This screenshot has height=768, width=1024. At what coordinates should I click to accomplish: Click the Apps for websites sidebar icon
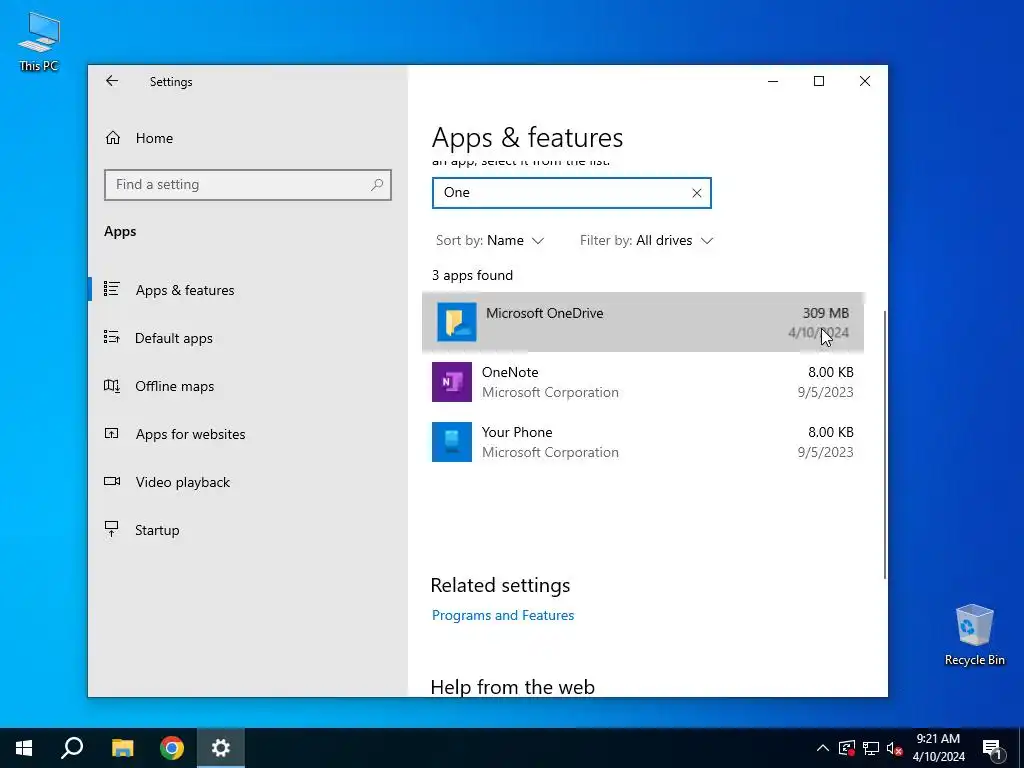coord(112,434)
